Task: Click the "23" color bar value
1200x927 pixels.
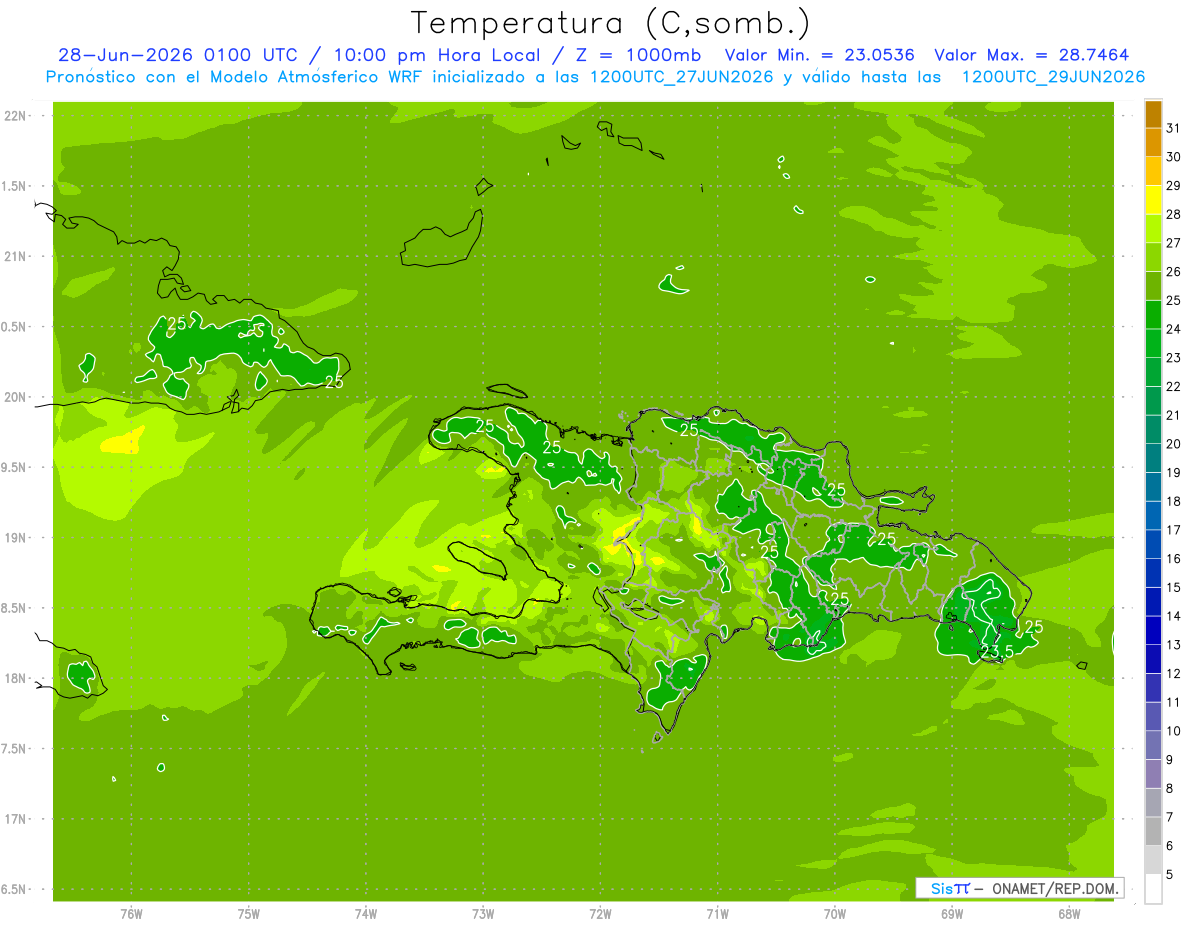Action: 1173,358
